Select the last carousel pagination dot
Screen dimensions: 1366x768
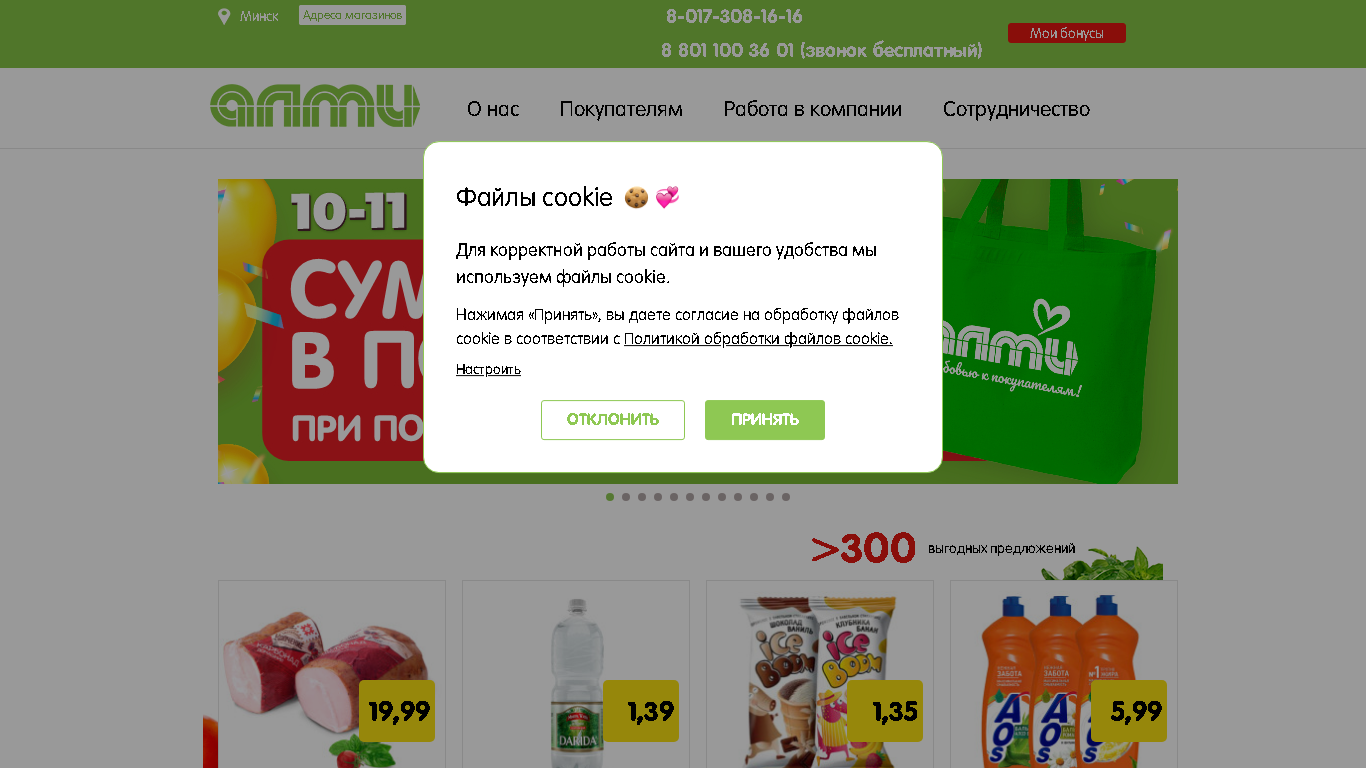pos(786,497)
